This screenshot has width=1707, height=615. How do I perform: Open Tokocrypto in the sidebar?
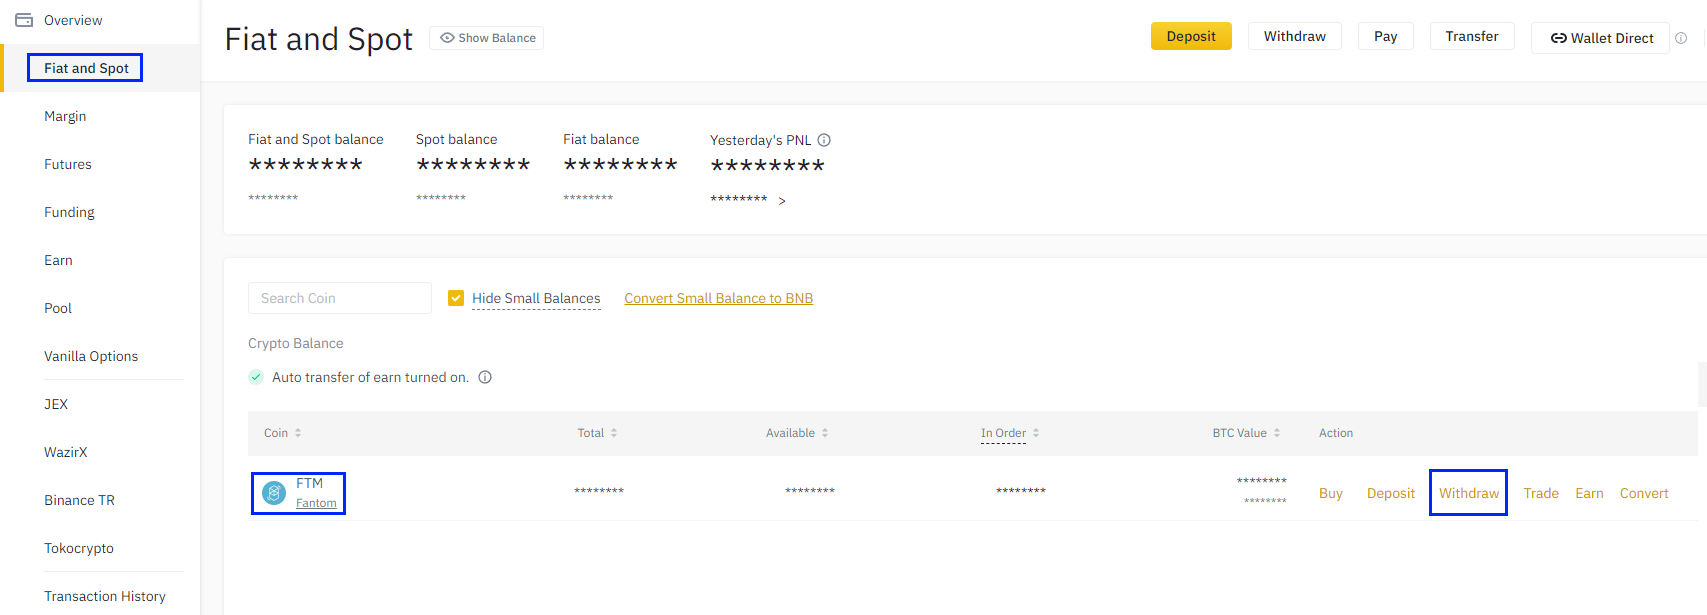(79, 548)
